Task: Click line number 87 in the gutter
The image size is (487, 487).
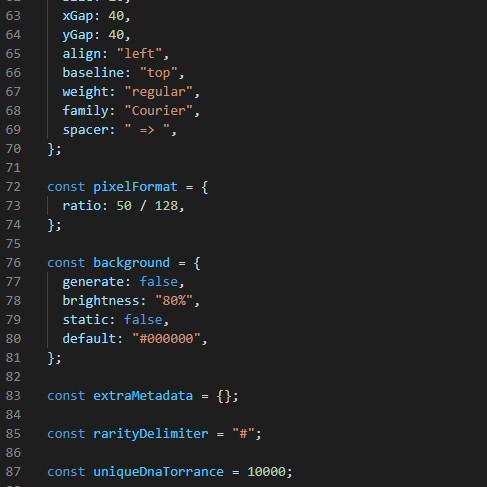Action: (x=13, y=472)
